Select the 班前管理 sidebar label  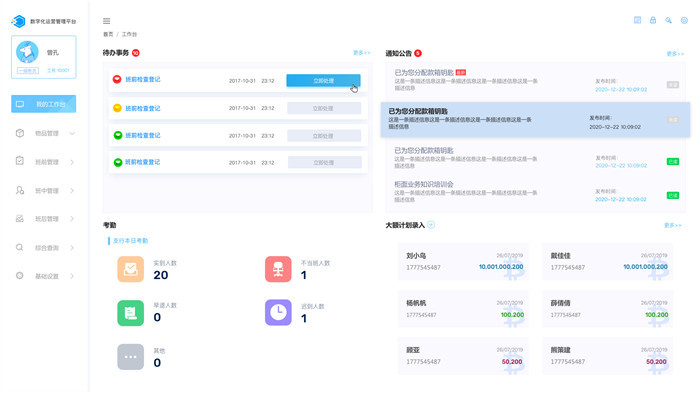point(47,162)
